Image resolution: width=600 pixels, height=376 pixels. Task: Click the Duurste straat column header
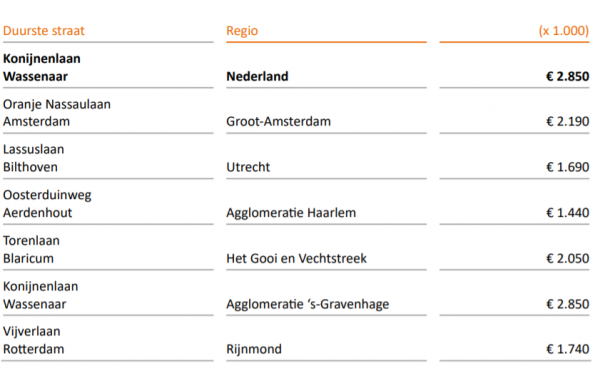44,31
